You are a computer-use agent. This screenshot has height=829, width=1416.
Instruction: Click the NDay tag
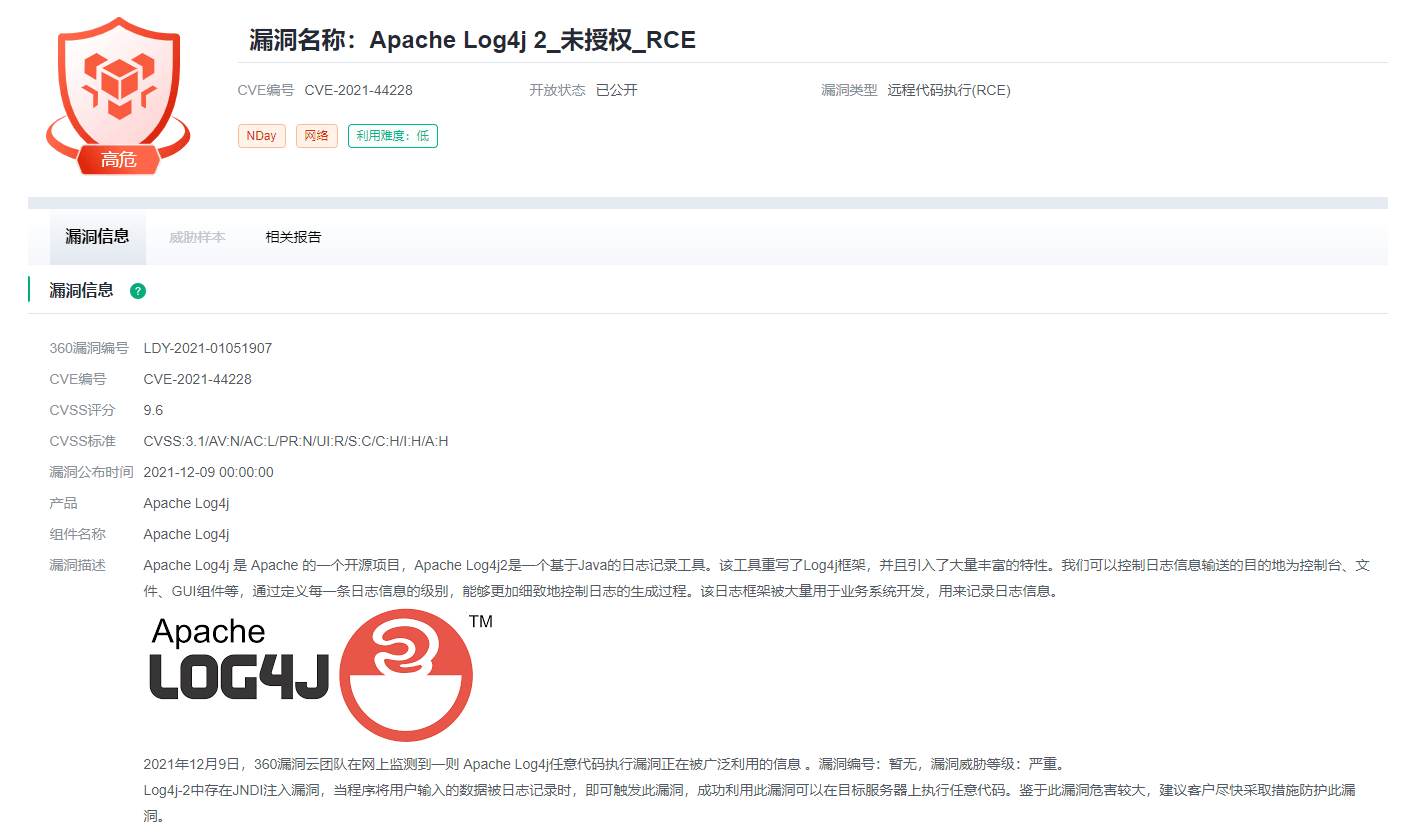[262, 136]
